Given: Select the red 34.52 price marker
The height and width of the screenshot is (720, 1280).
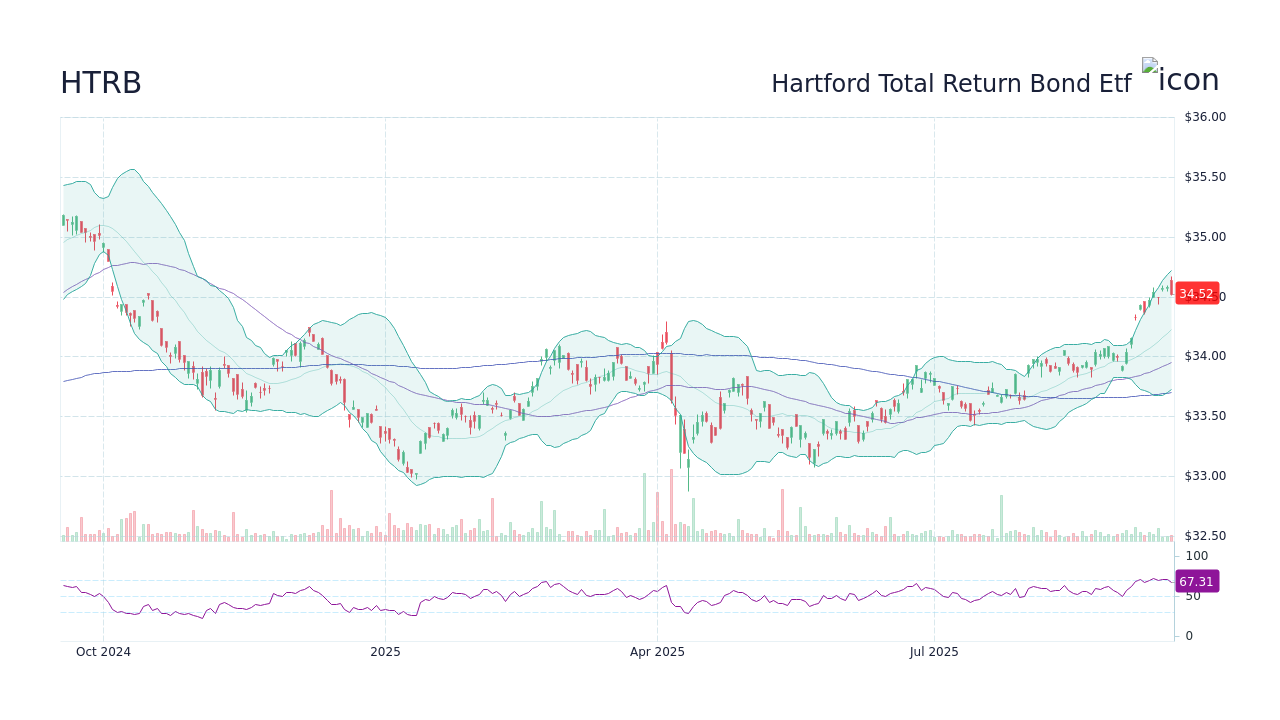Looking at the screenshot, I should pyautogui.click(x=1197, y=294).
